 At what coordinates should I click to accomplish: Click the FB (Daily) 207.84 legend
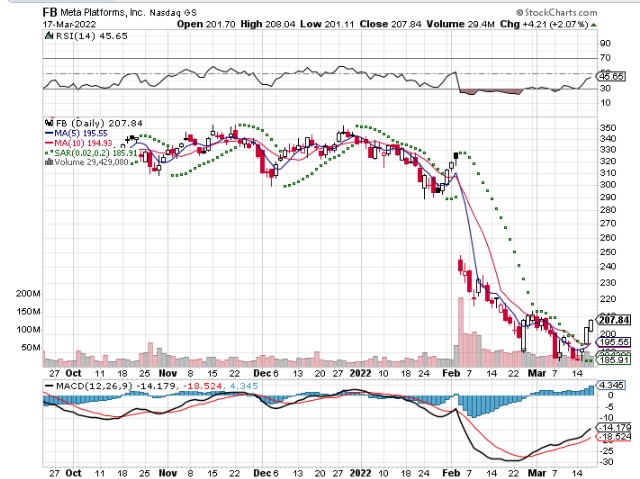(x=99, y=123)
